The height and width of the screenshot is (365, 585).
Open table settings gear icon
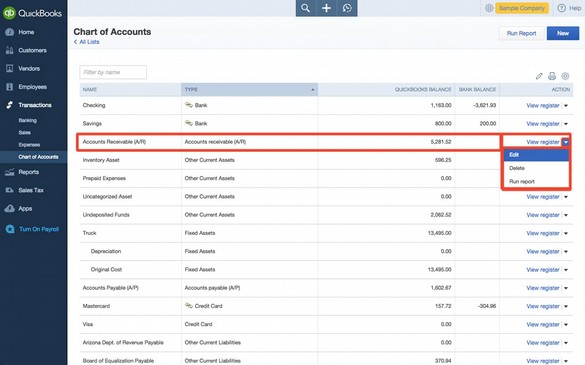[x=565, y=76]
